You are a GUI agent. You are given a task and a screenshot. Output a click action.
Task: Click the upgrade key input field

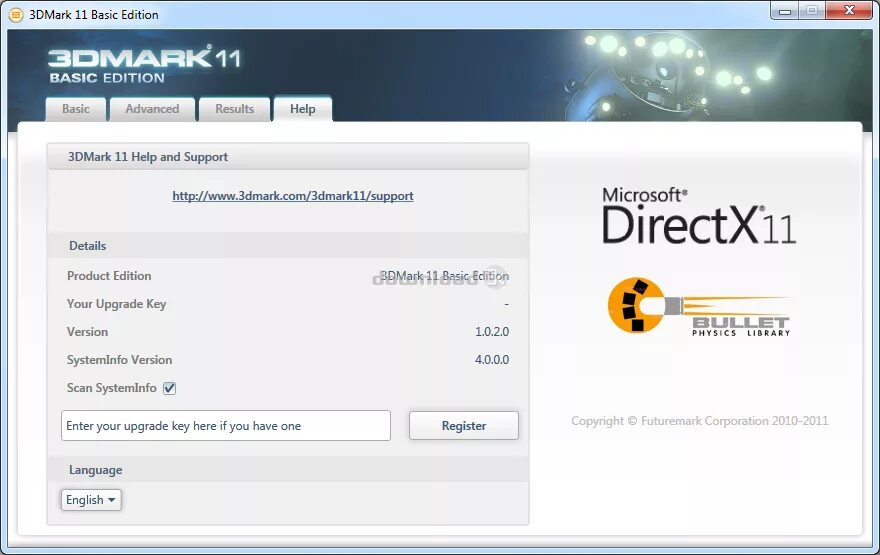[x=226, y=425]
